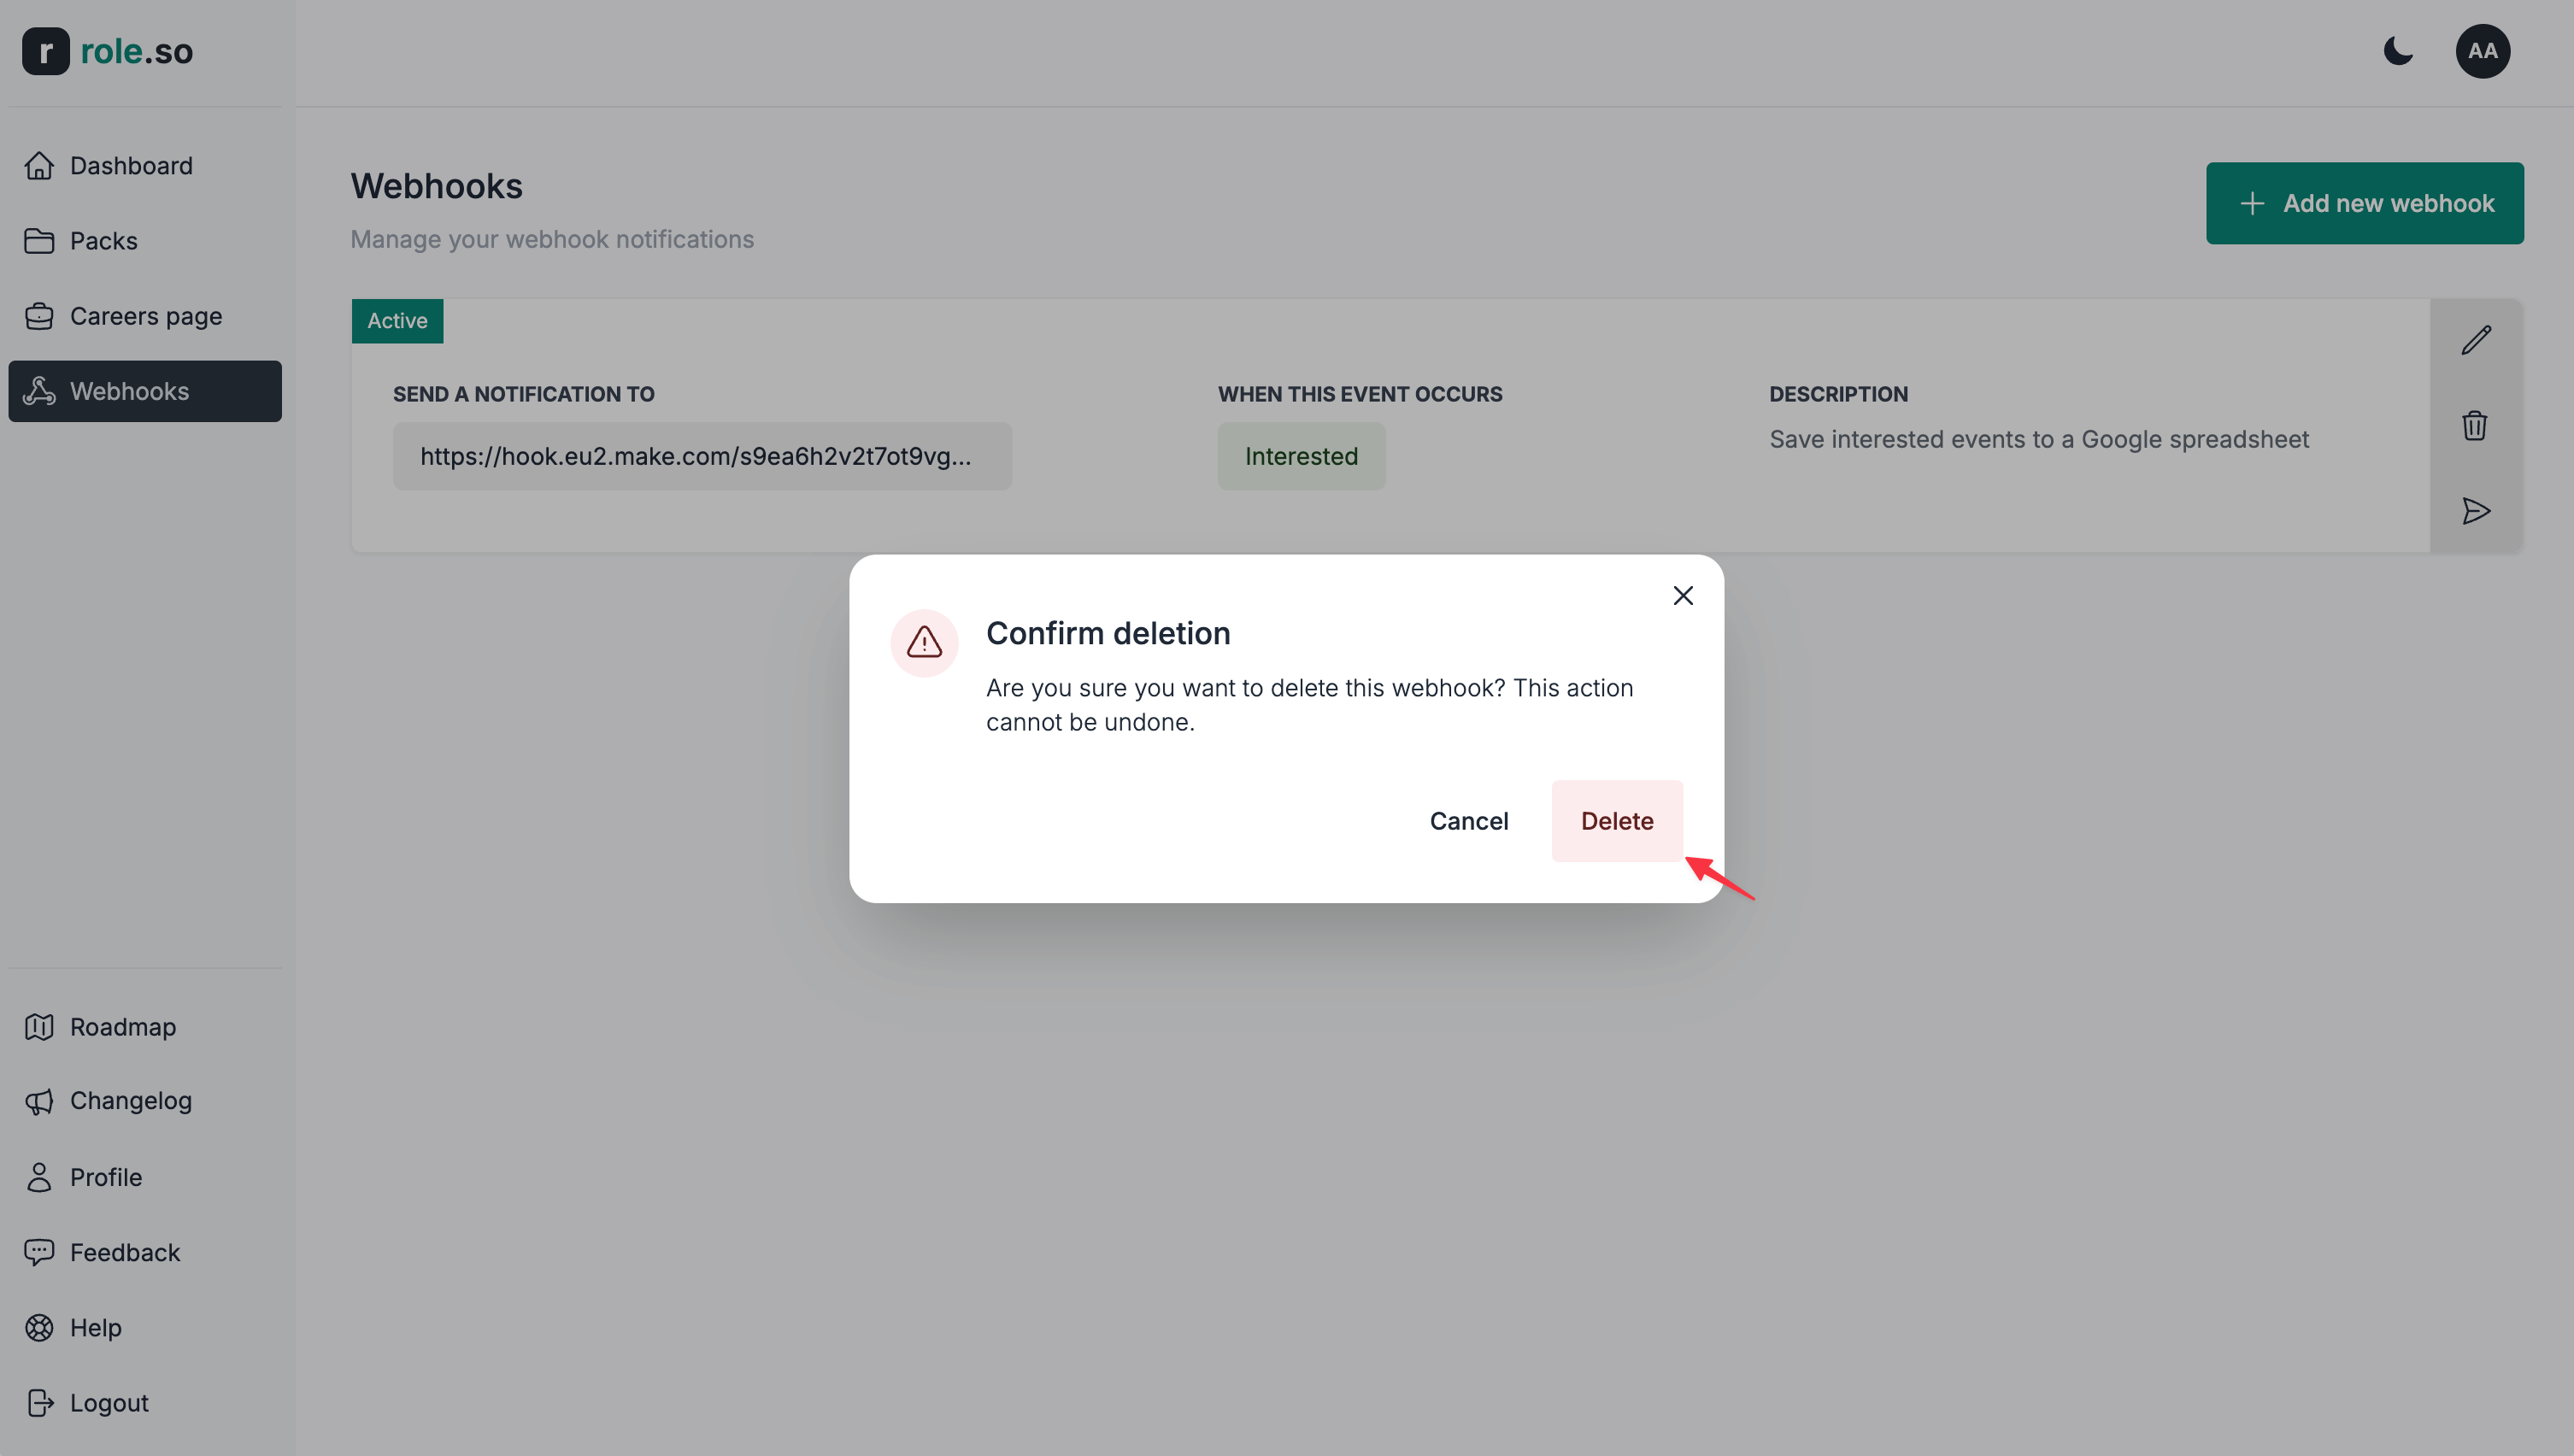2574x1456 pixels.
Task: Open Changelog from the sidebar
Action: pyautogui.click(x=131, y=1100)
